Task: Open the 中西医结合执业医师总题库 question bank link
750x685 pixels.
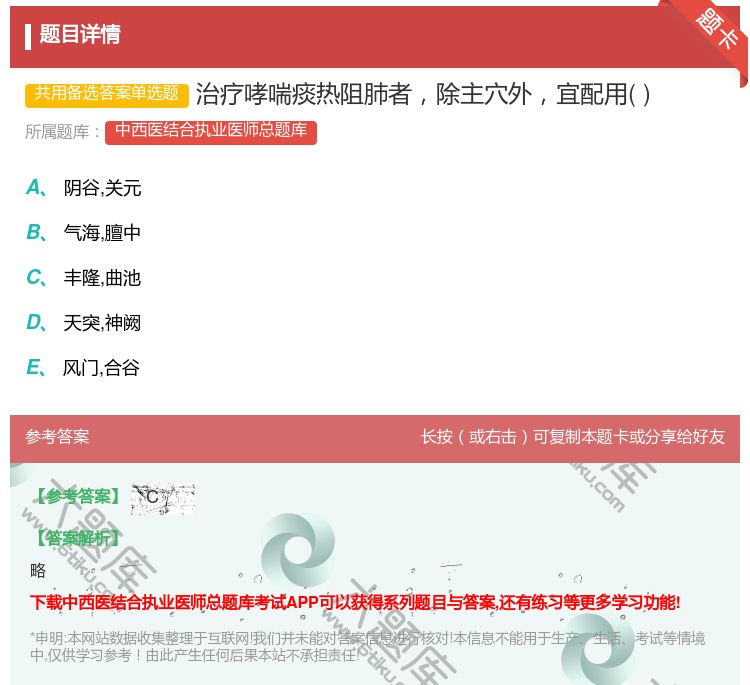Action: [211, 132]
